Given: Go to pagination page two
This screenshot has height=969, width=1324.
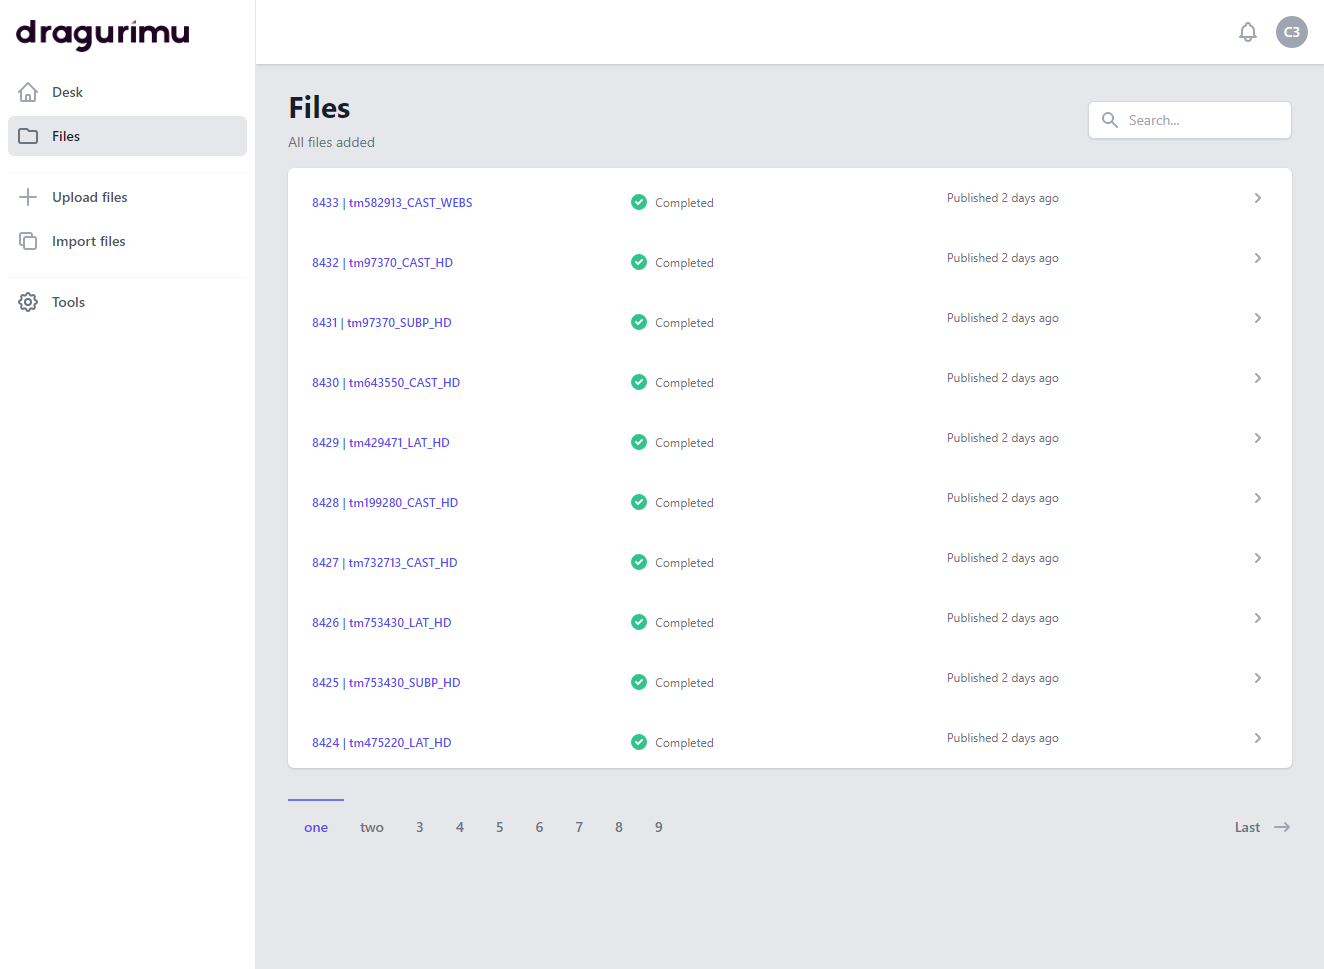Looking at the screenshot, I should [372, 827].
